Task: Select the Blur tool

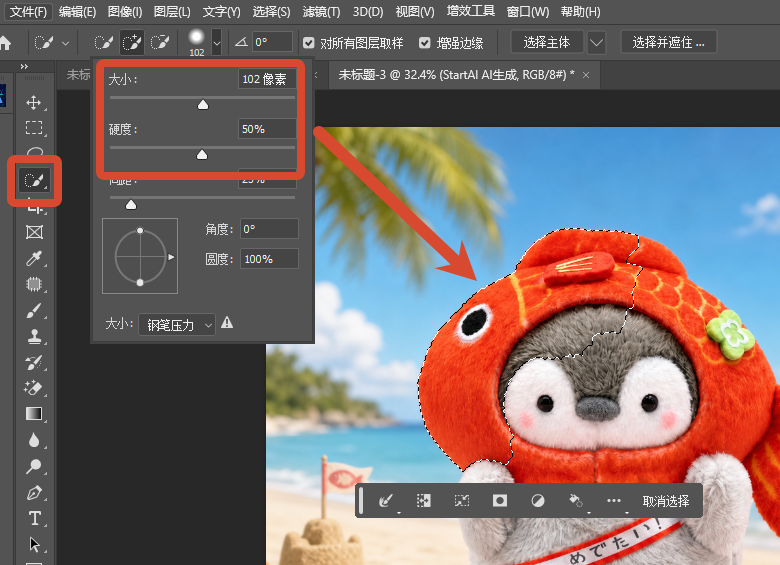Action: 34,441
